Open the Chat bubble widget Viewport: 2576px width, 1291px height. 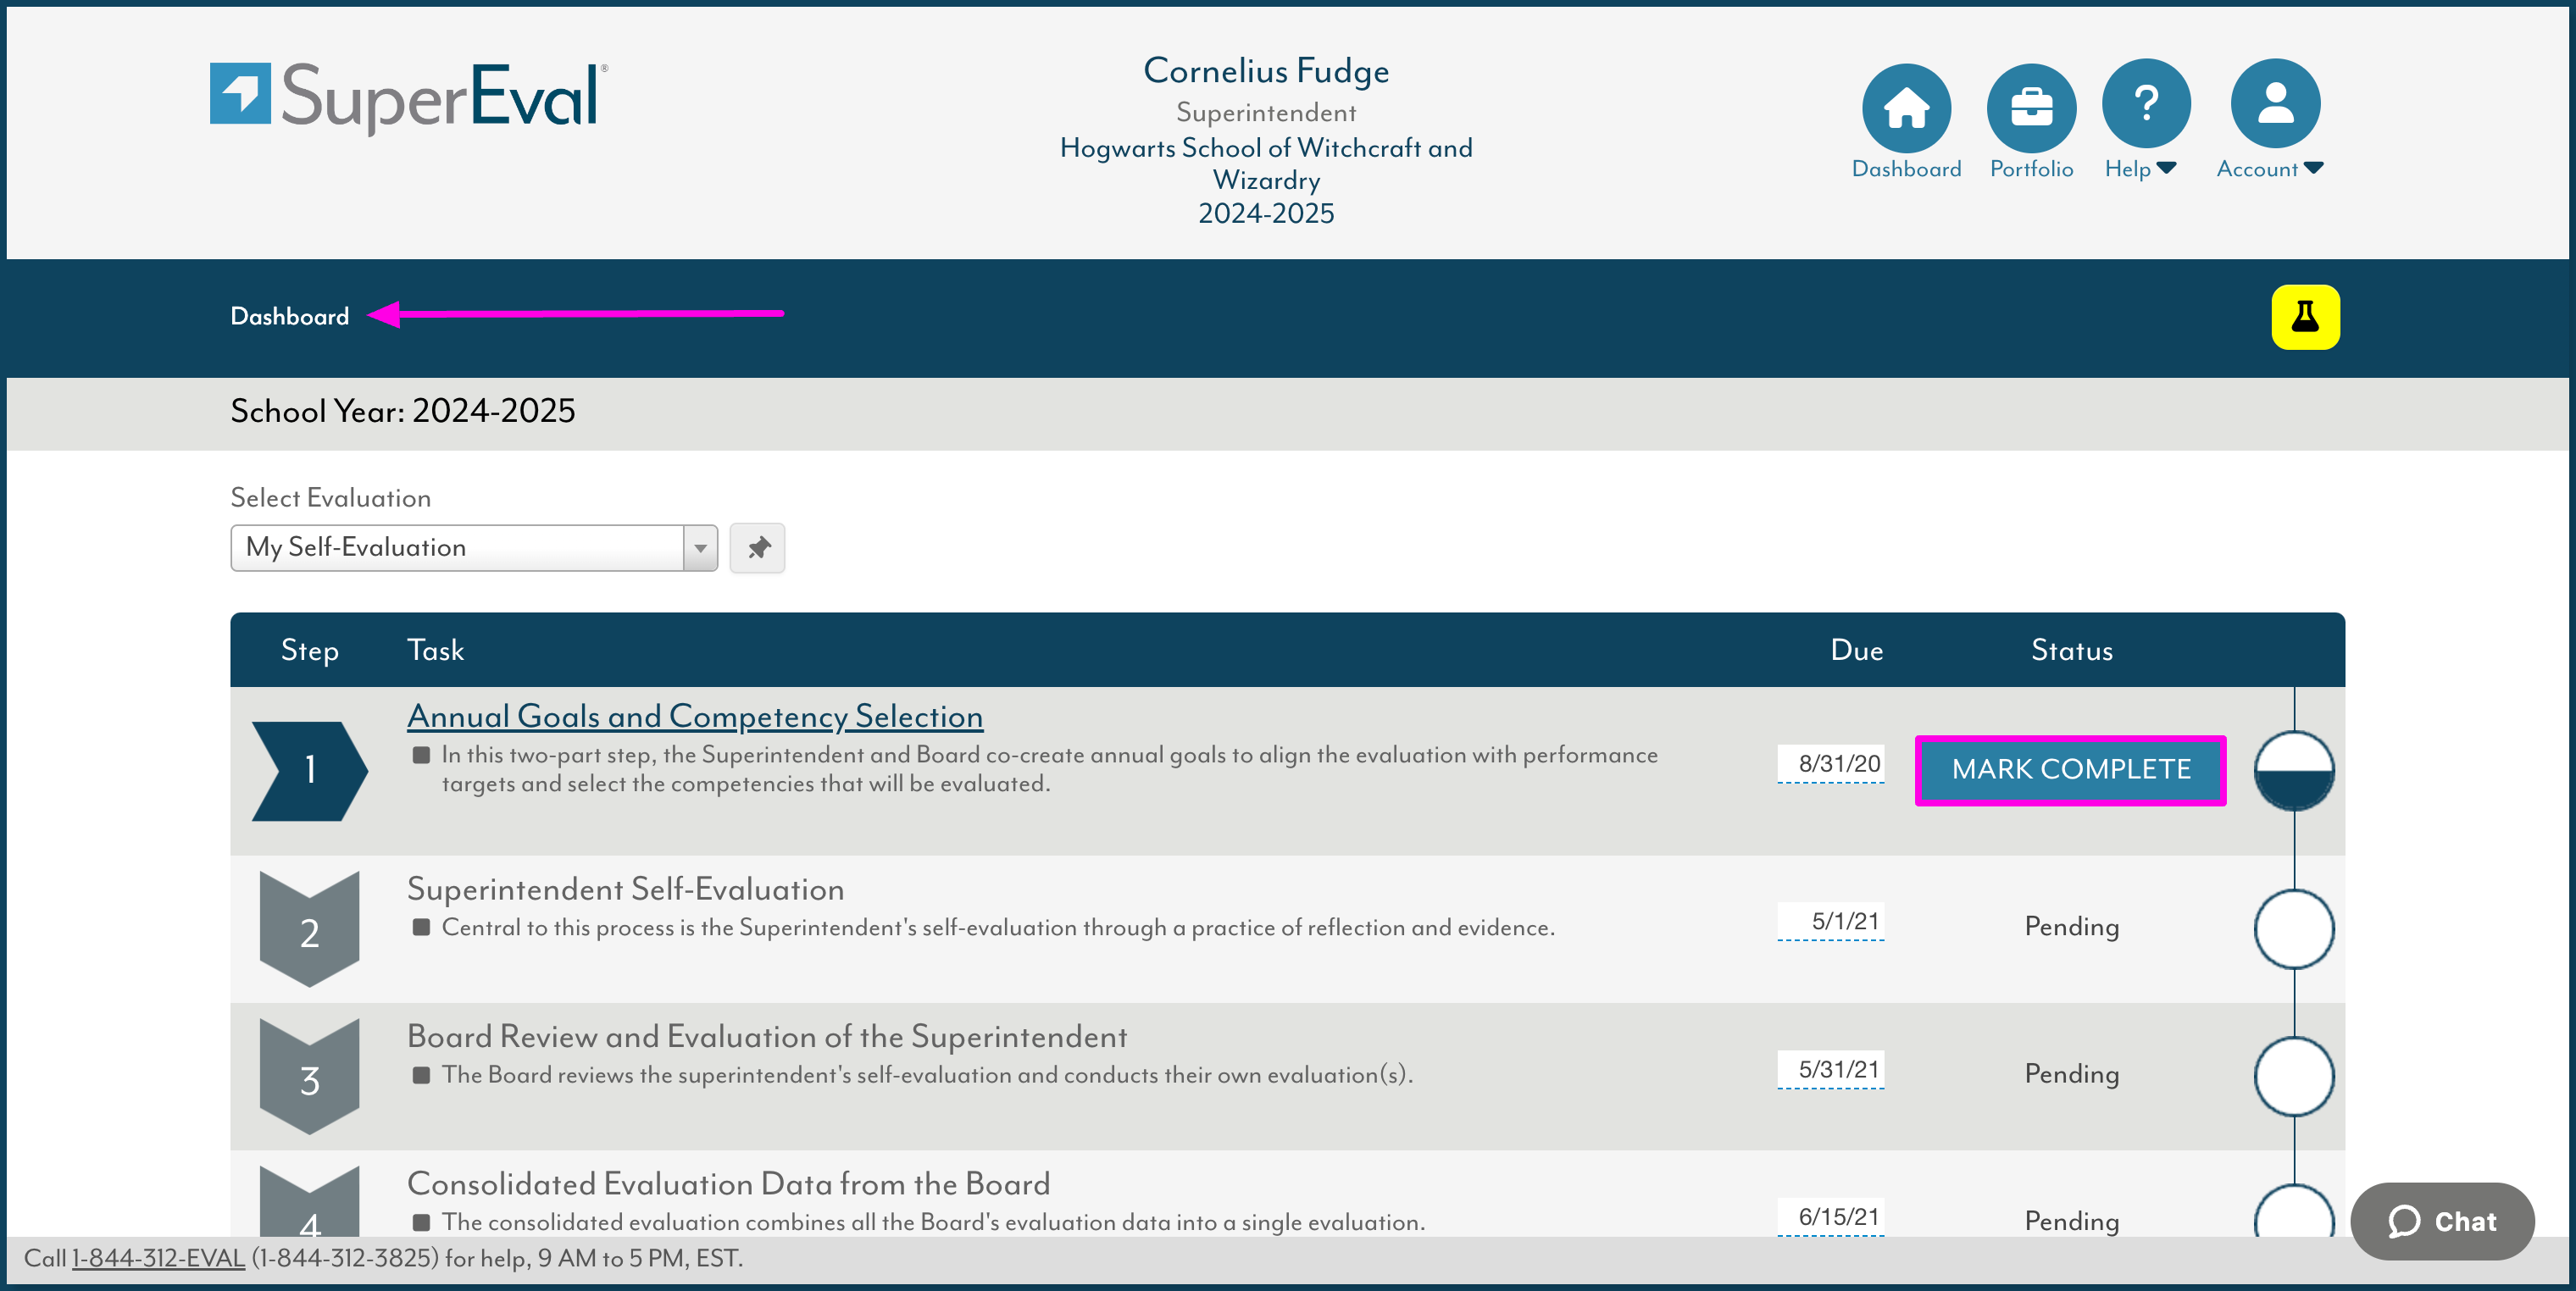pos(2442,1221)
